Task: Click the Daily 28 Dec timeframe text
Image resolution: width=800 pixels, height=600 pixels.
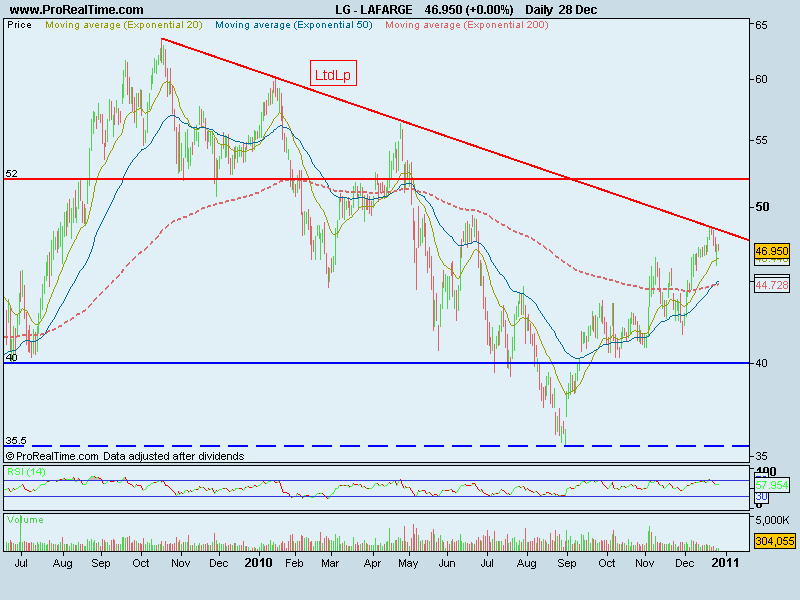Action: click(x=561, y=10)
